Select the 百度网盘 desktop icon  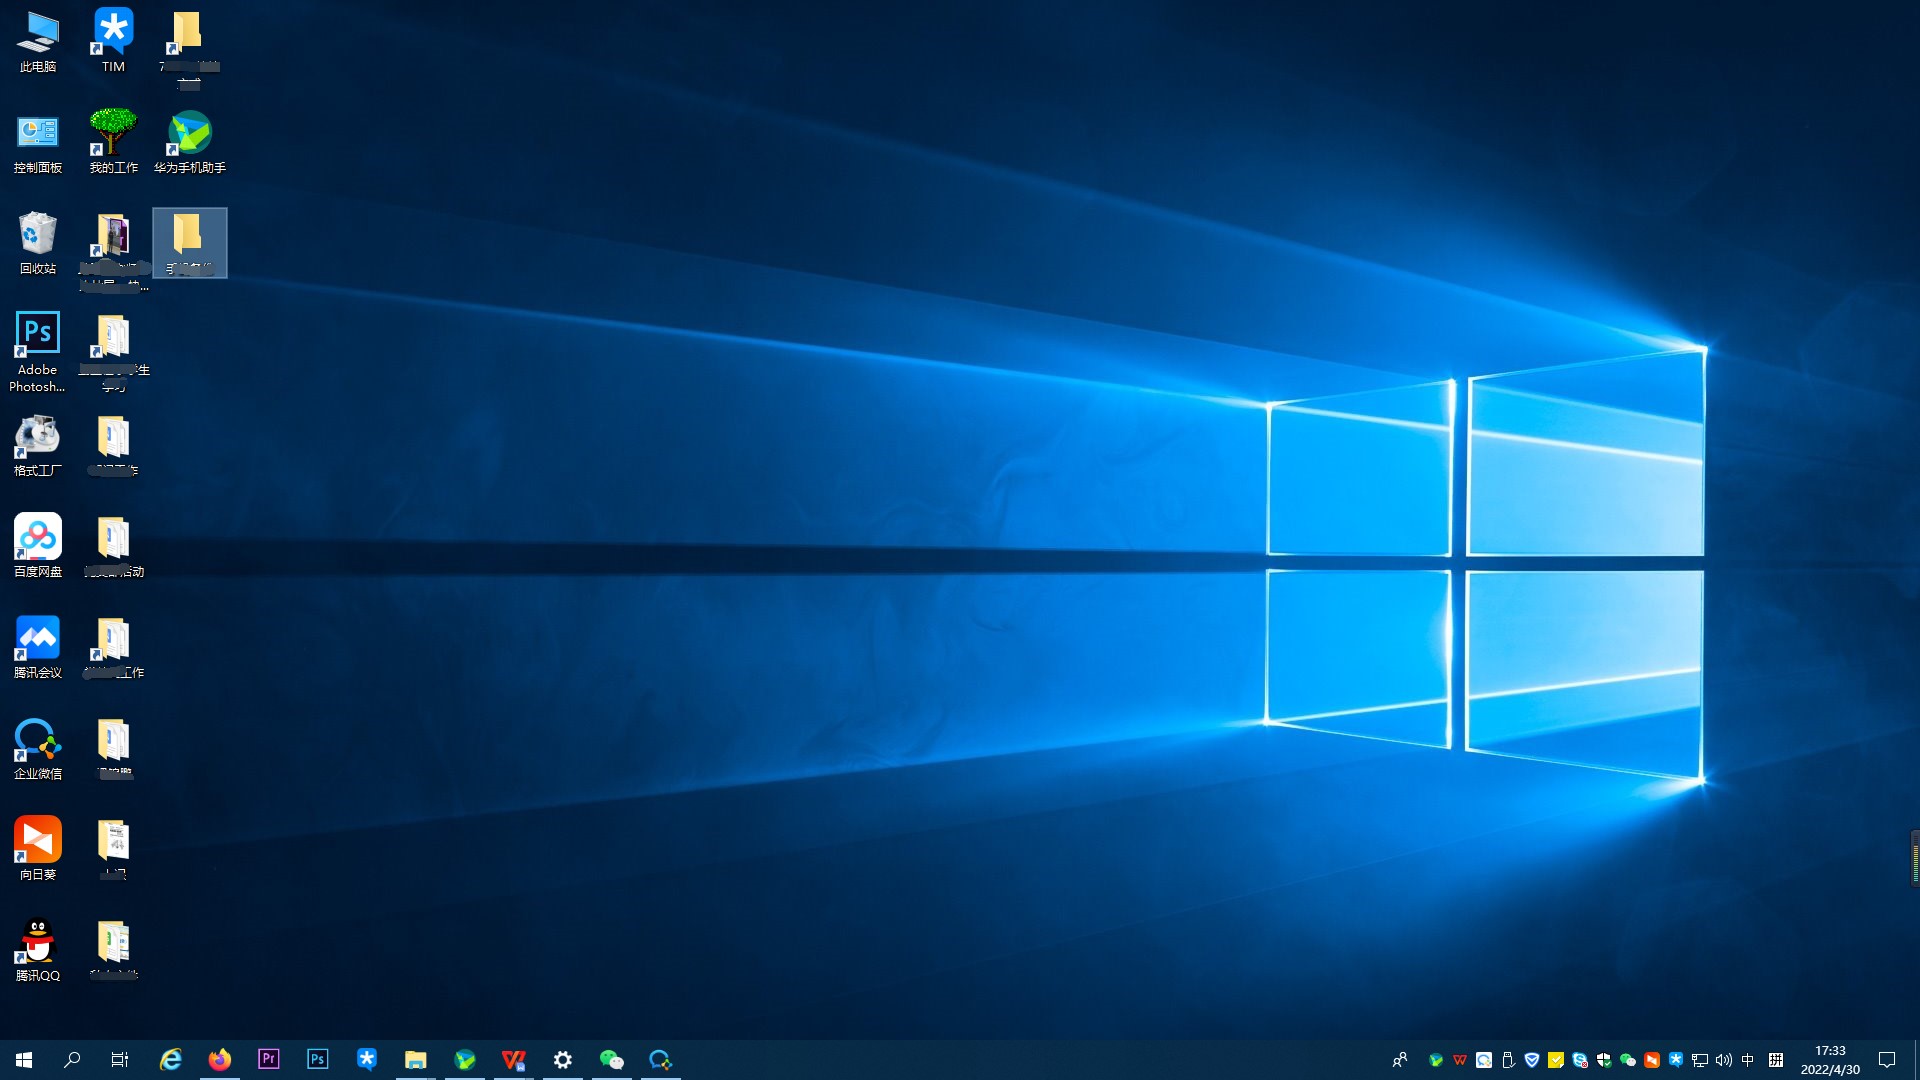[38, 546]
